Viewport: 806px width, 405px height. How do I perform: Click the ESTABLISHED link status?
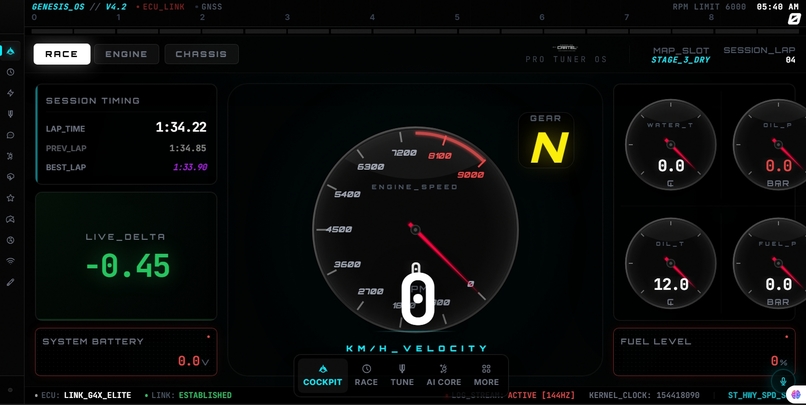click(205, 395)
